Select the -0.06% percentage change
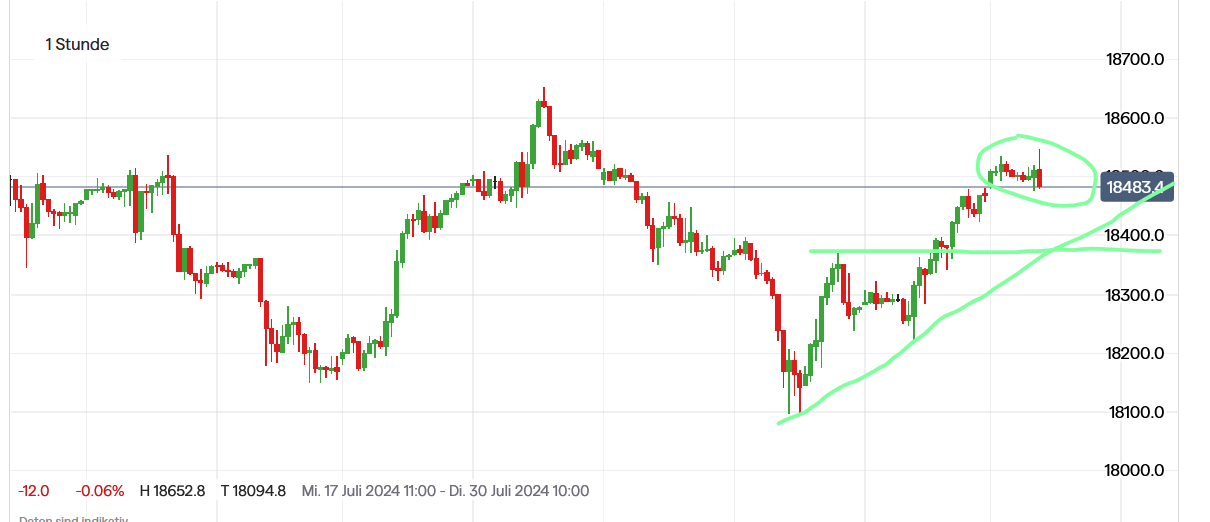The width and height of the screenshot is (1210, 522). [102, 491]
